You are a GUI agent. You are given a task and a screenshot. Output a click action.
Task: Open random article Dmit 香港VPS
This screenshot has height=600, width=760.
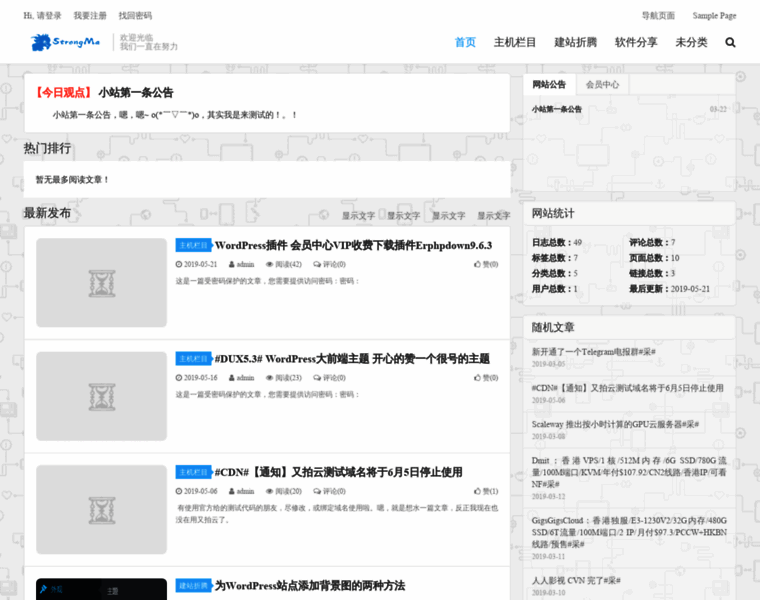(629, 472)
